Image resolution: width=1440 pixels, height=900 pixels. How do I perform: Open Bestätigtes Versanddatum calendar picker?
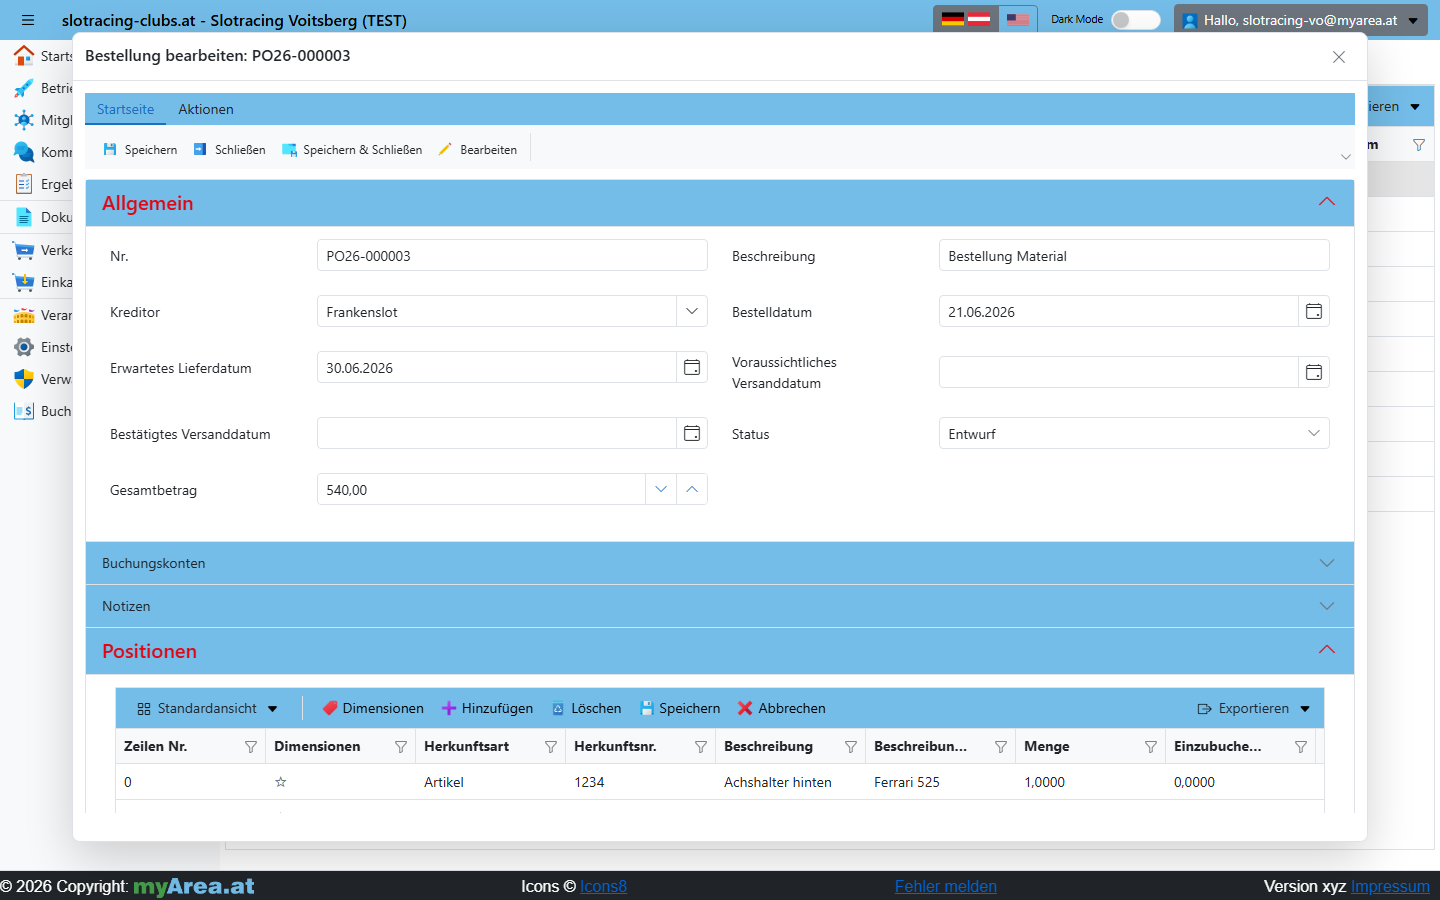[x=692, y=434]
